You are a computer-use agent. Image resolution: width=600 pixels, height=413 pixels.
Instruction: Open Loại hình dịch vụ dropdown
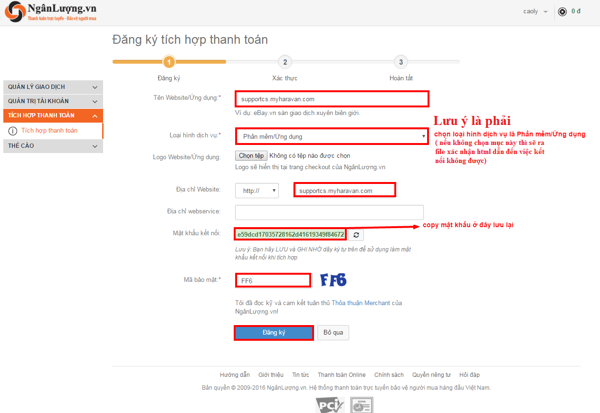(332, 136)
